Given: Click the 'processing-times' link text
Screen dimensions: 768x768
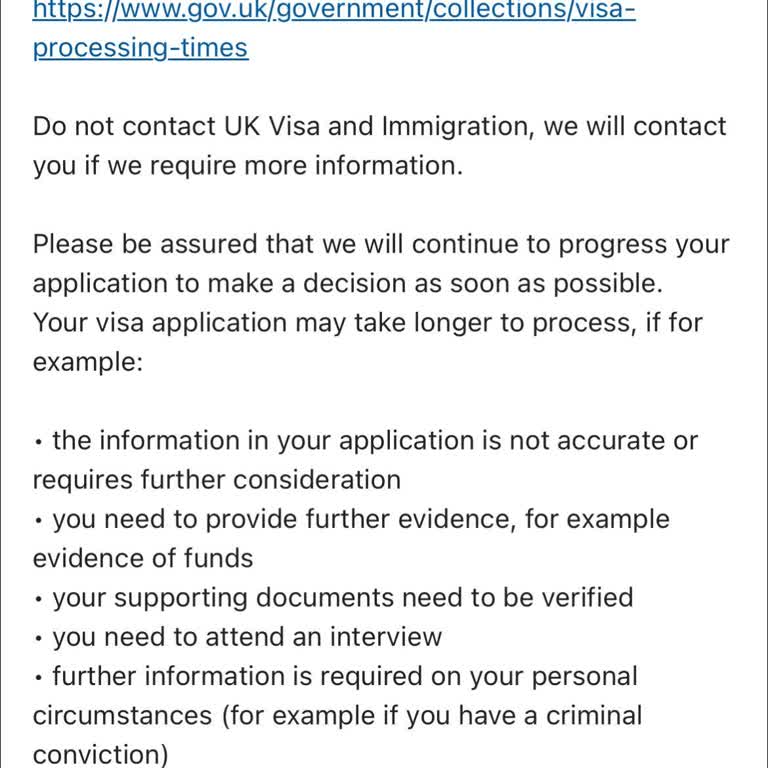Looking at the screenshot, I should (140, 48).
